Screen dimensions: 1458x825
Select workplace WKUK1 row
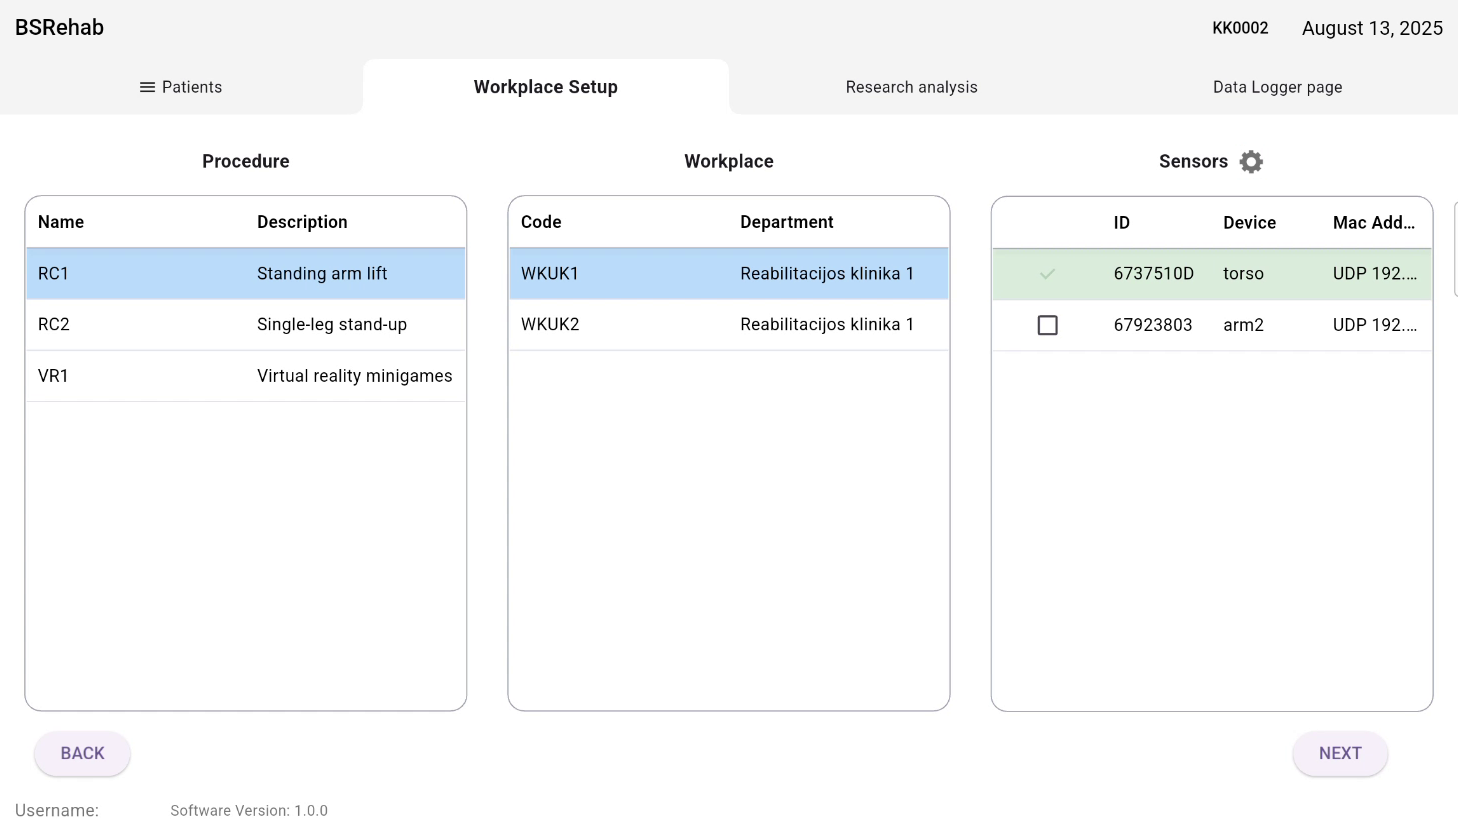tap(728, 274)
